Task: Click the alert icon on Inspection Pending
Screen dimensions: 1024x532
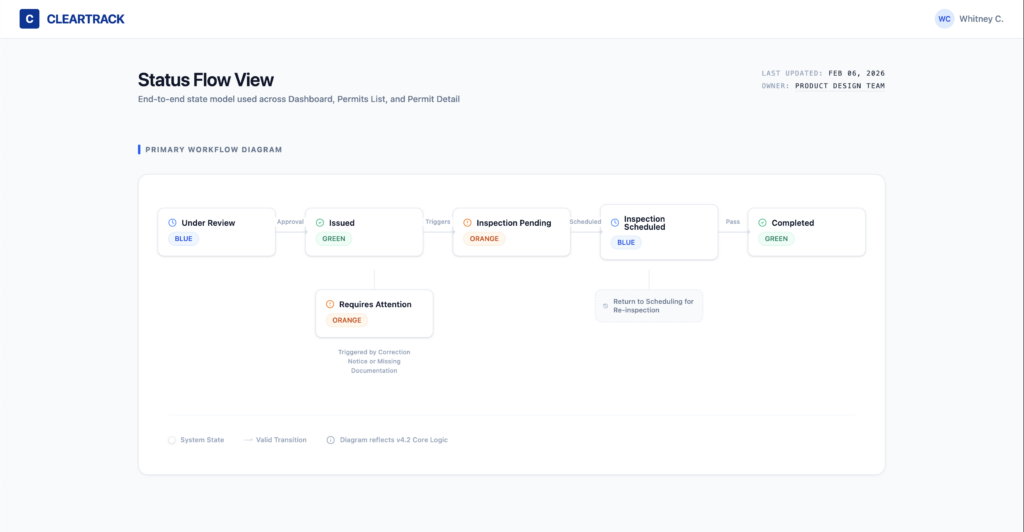Action: (467, 223)
